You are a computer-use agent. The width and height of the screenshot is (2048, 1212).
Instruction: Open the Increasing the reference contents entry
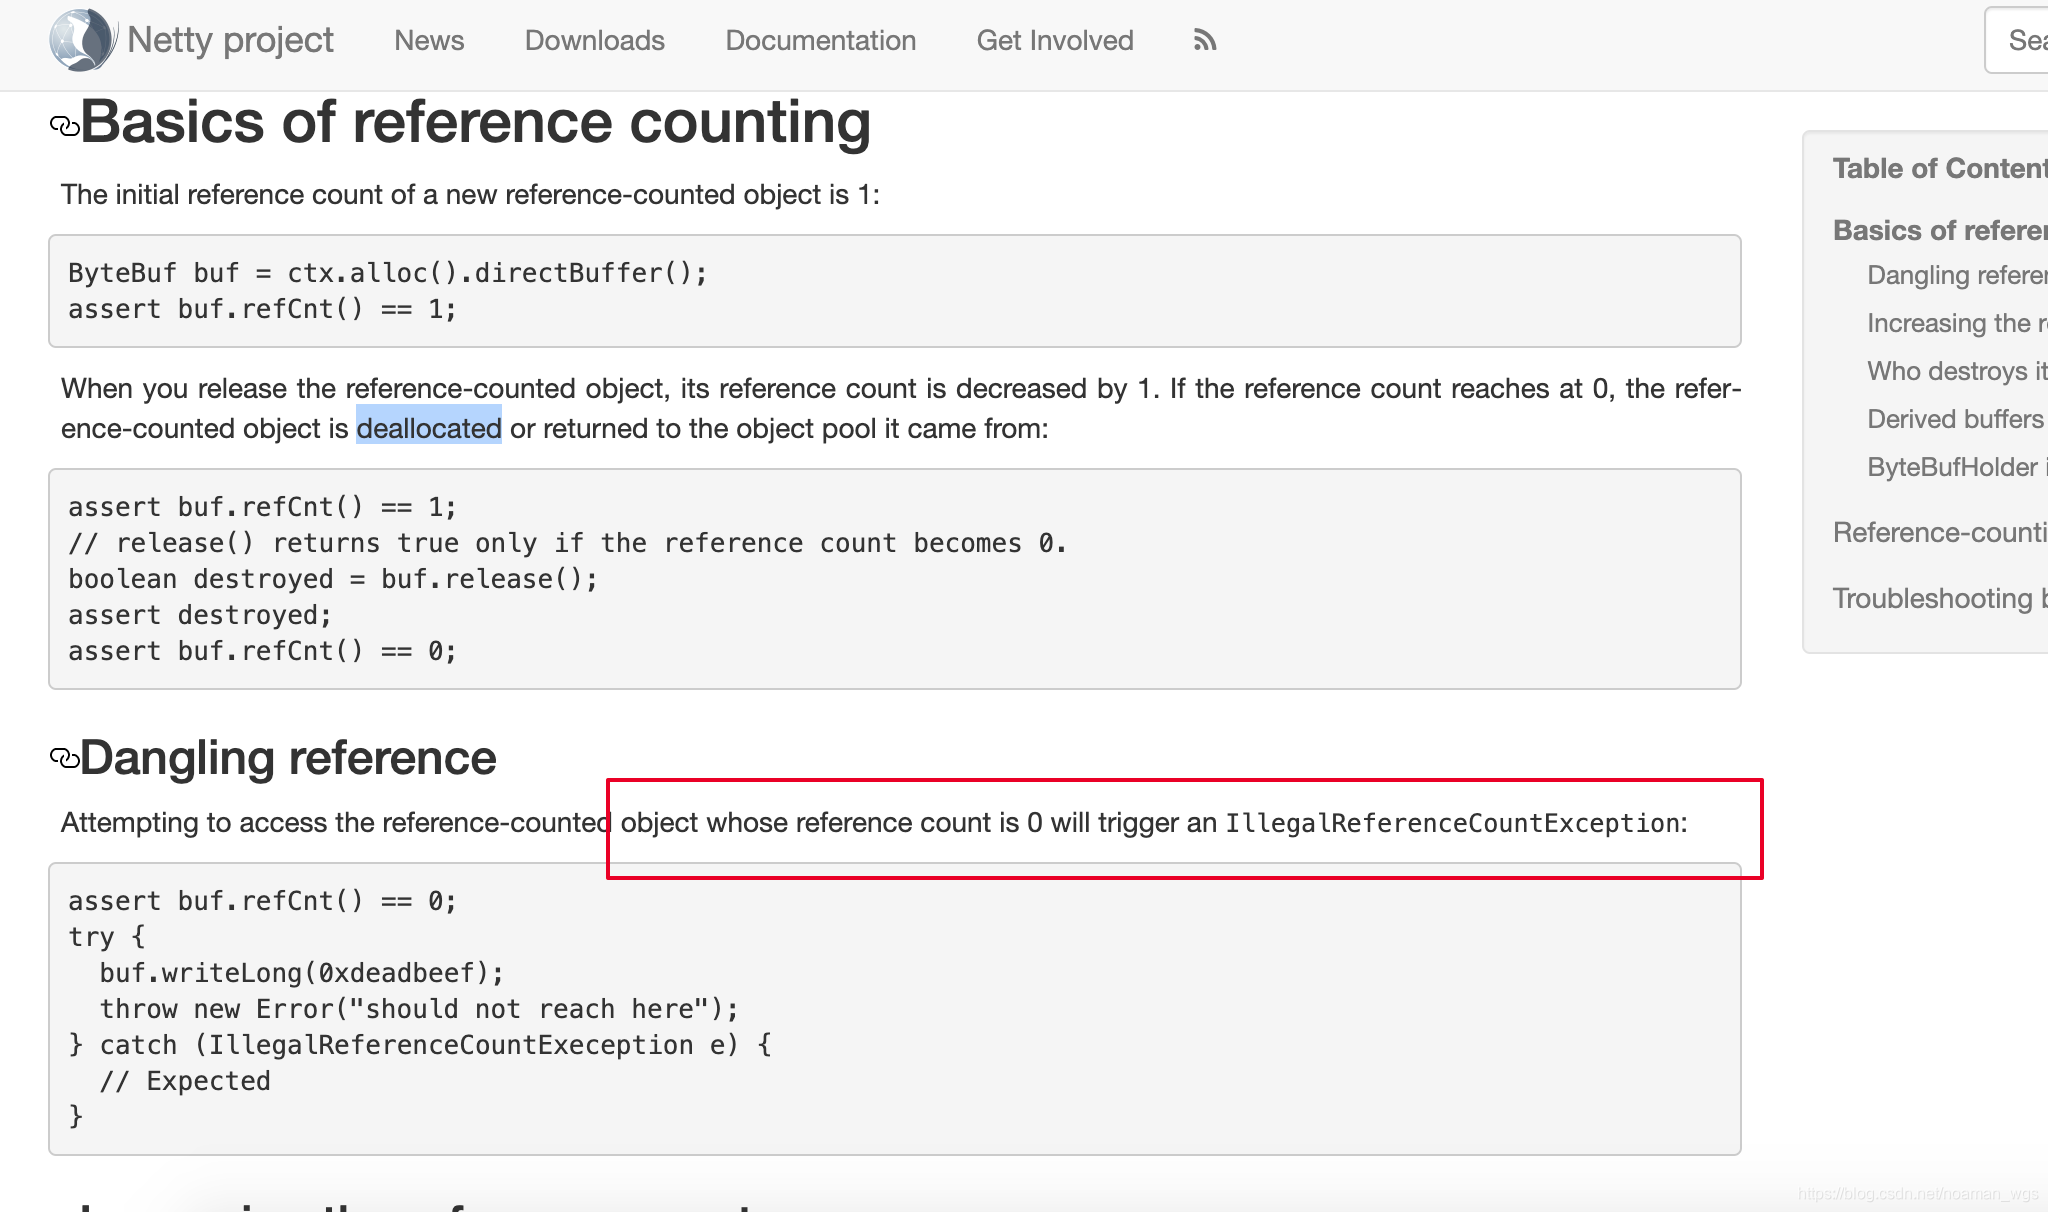[x=1955, y=323]
